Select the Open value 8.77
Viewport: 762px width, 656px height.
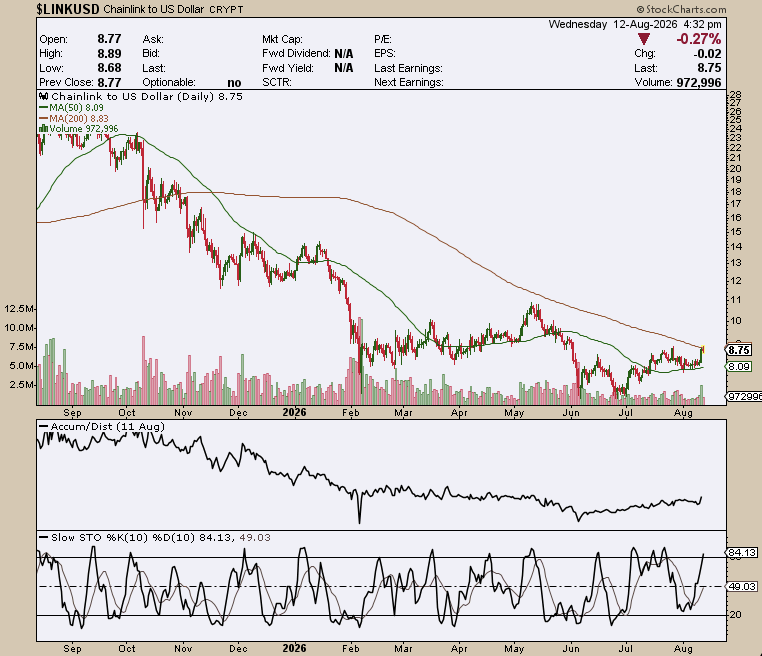click(x=109, y=39)
